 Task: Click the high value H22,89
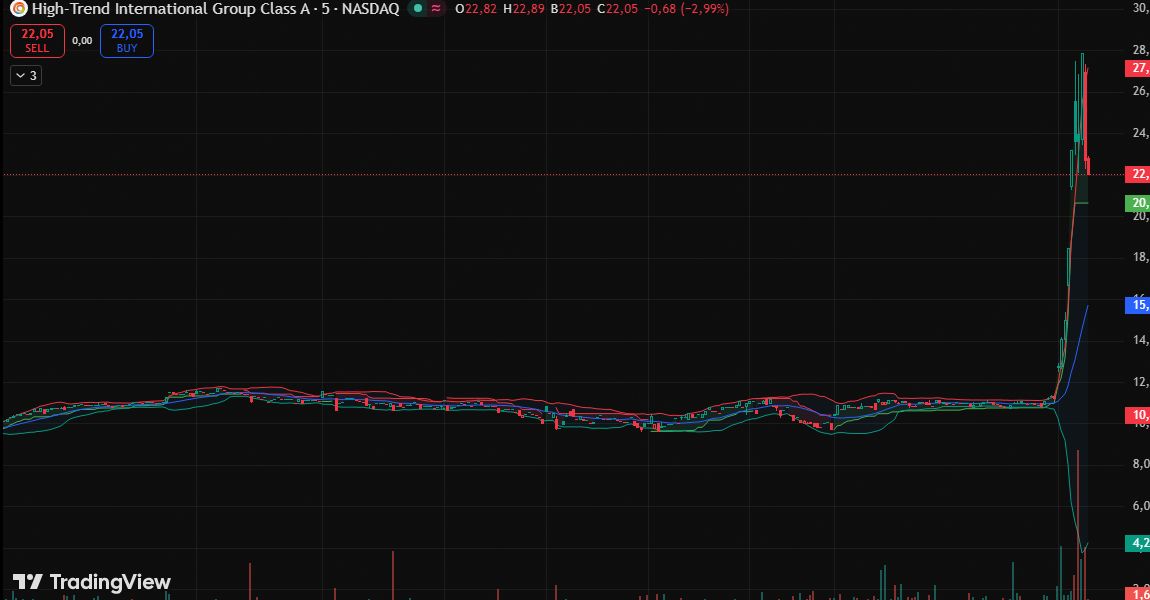(524, 9)
